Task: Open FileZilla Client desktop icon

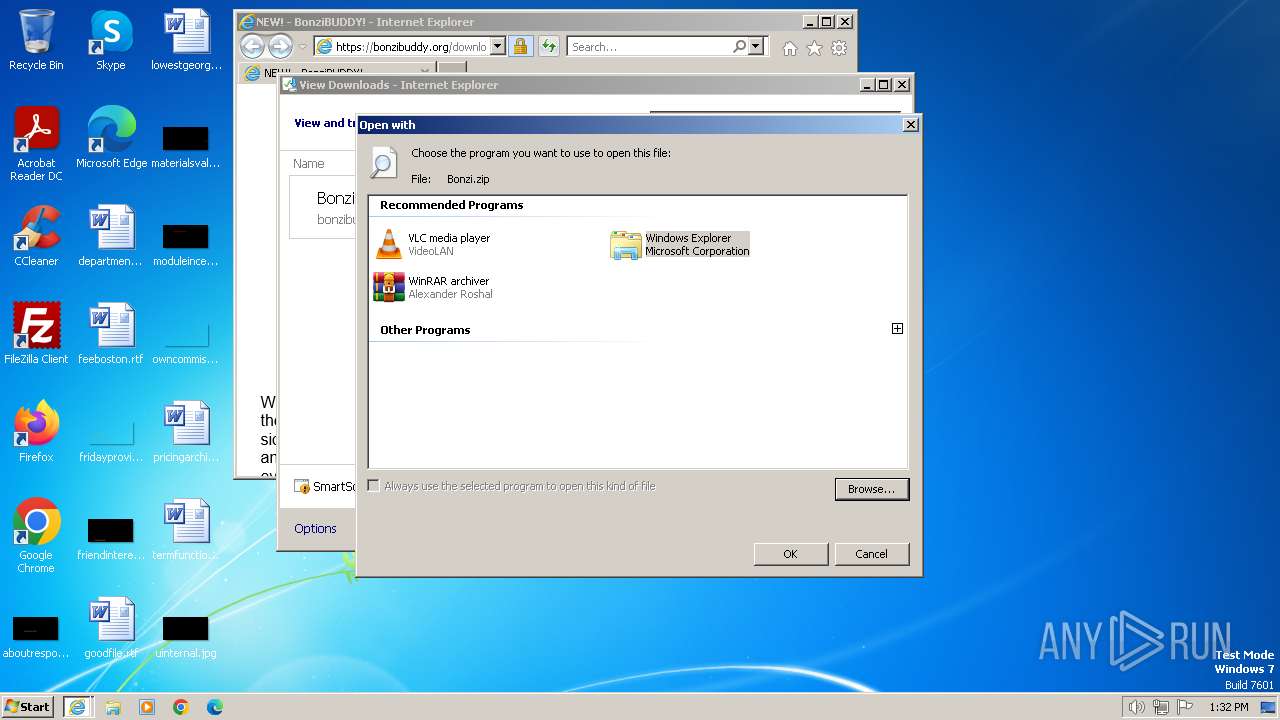Action: (36, 334)
